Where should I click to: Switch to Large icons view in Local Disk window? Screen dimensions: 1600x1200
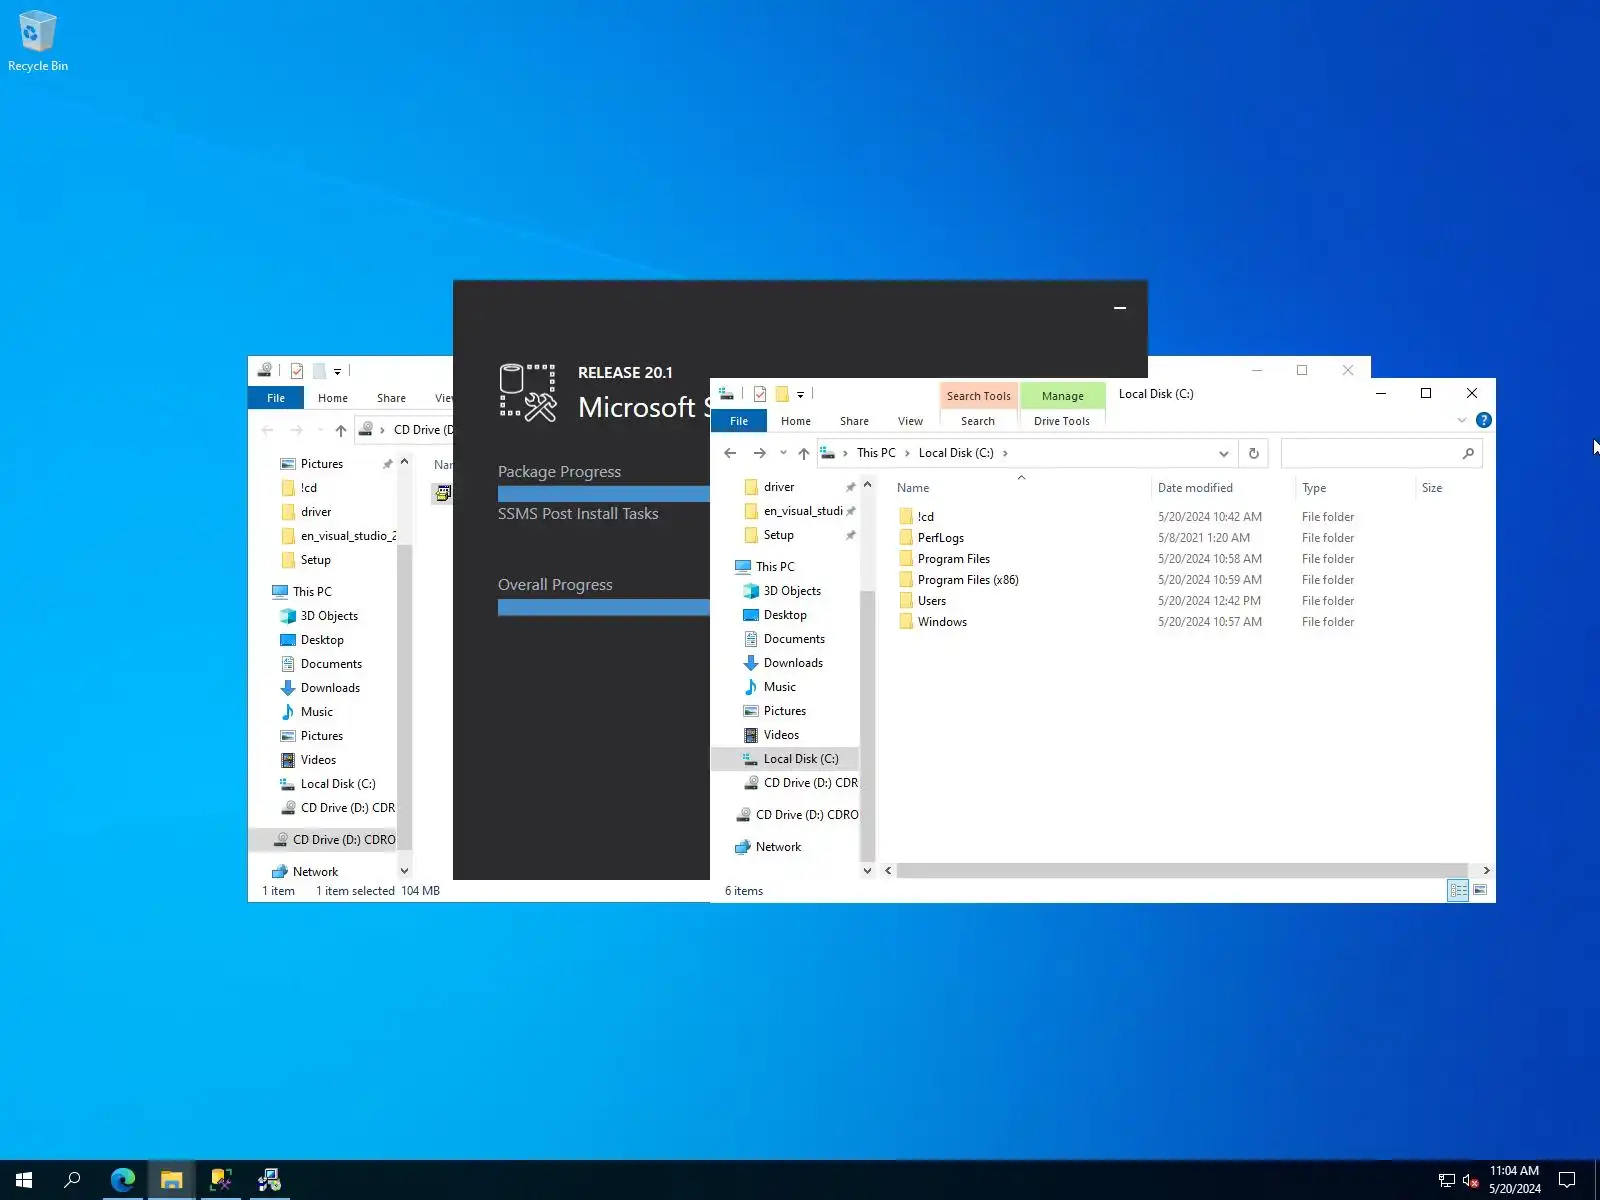pyautogui.click(x=1480, y=890)
